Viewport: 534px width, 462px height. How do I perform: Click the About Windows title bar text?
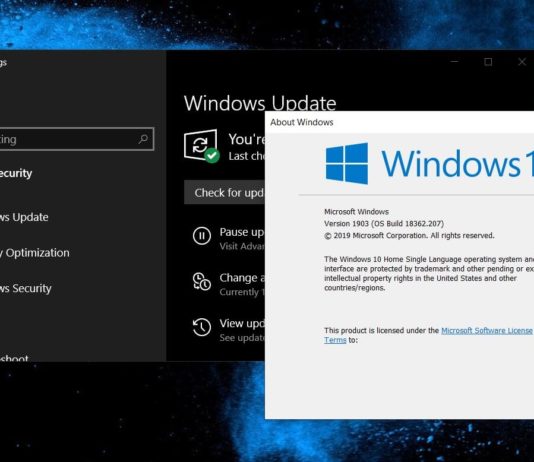302,122
